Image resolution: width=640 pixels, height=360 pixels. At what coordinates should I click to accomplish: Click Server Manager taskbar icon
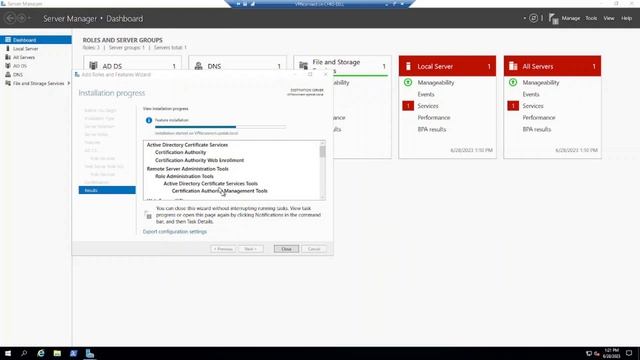point(90,353)
